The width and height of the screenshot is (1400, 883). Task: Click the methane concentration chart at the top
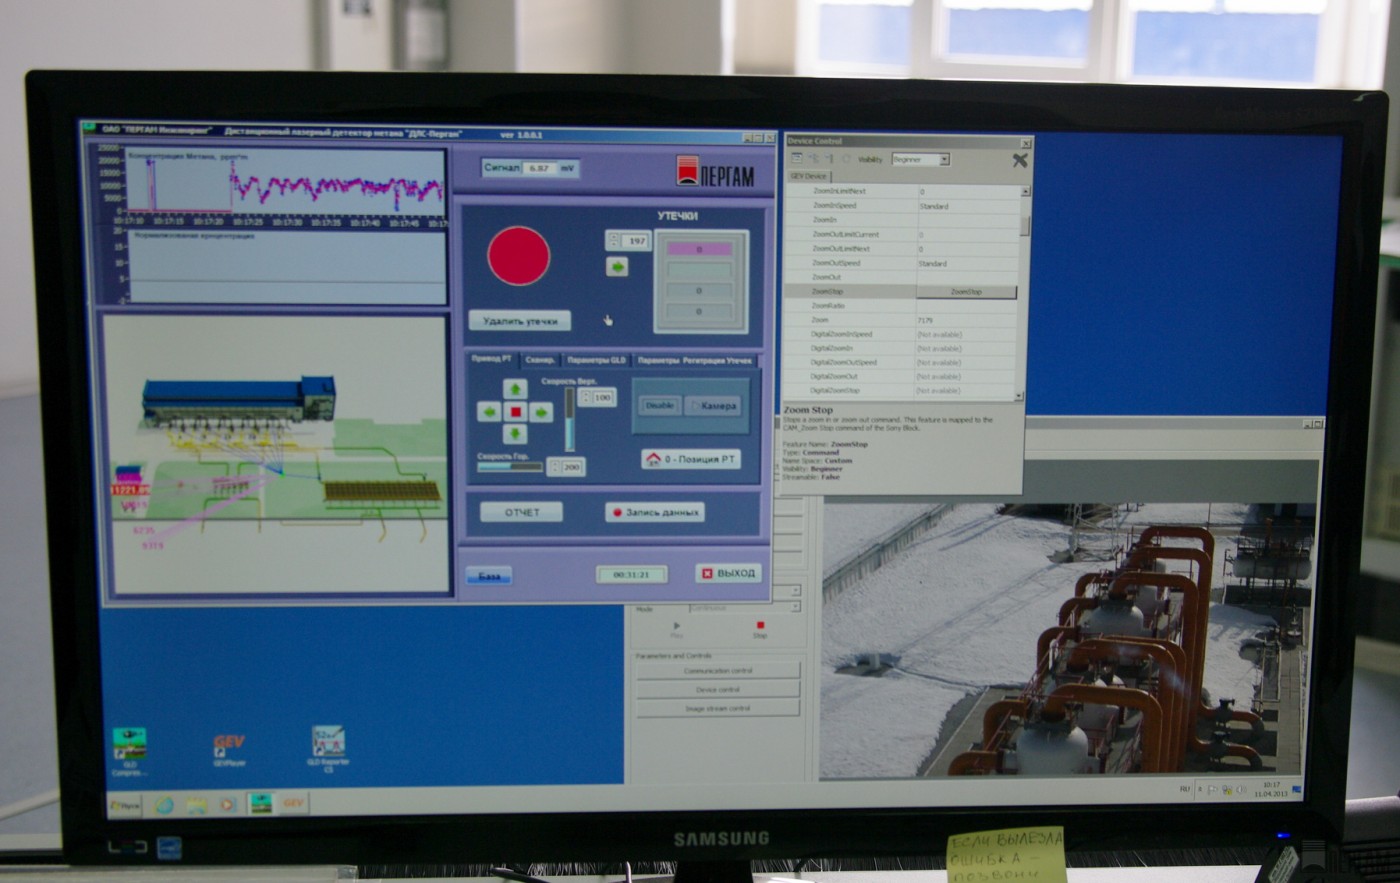click(x=285, y=180)
